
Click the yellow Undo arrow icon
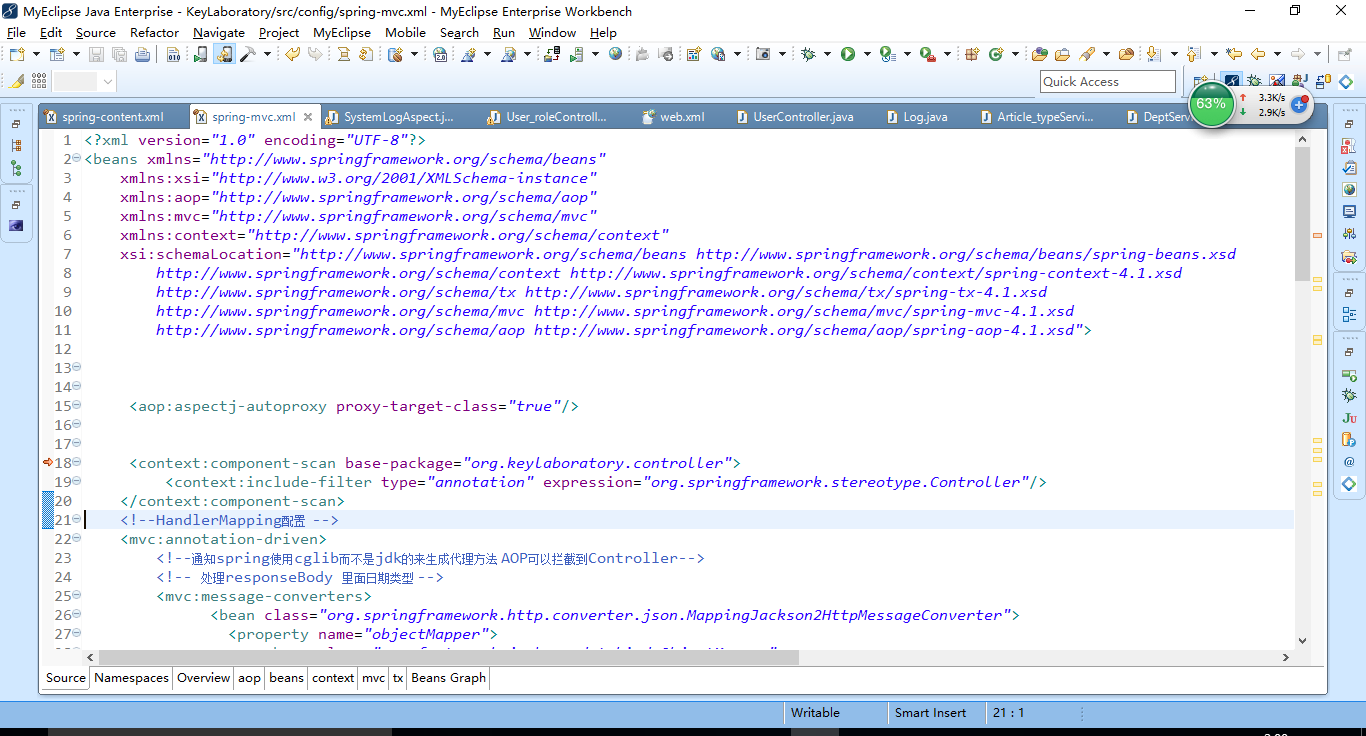click(292, 54)
